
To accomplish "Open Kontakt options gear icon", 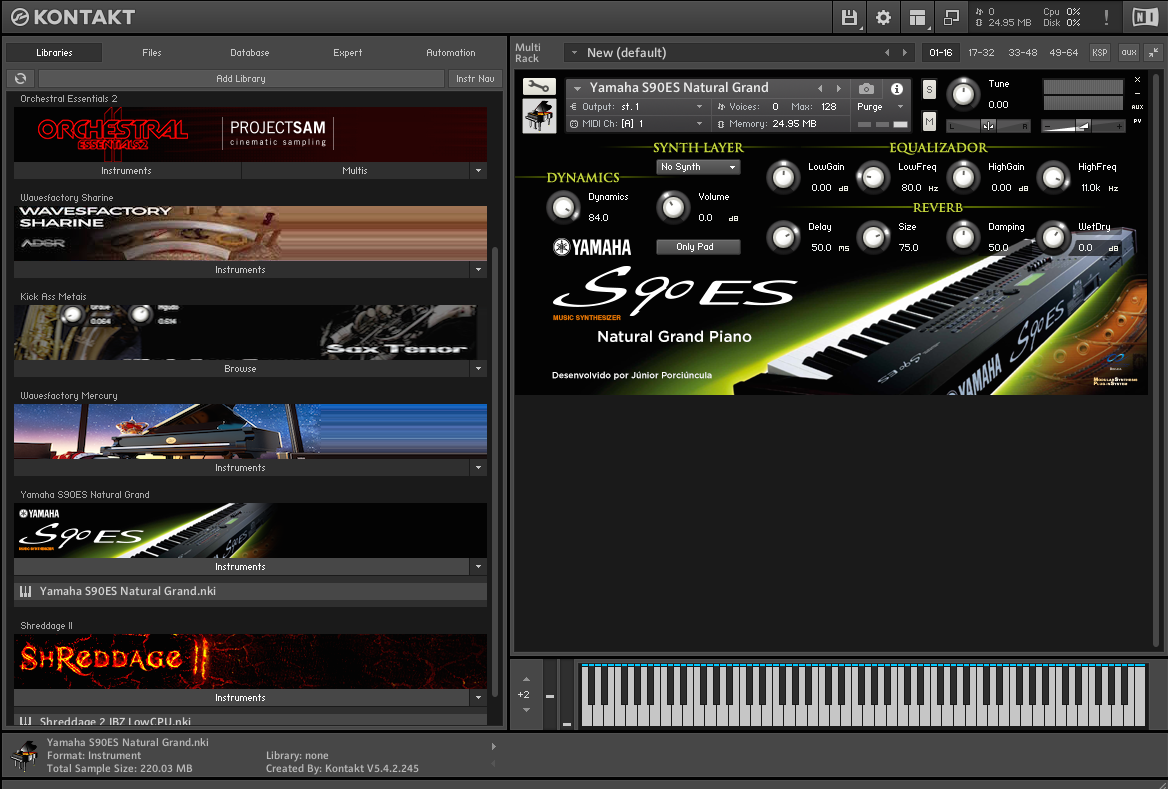I will [x=883, y=17].
